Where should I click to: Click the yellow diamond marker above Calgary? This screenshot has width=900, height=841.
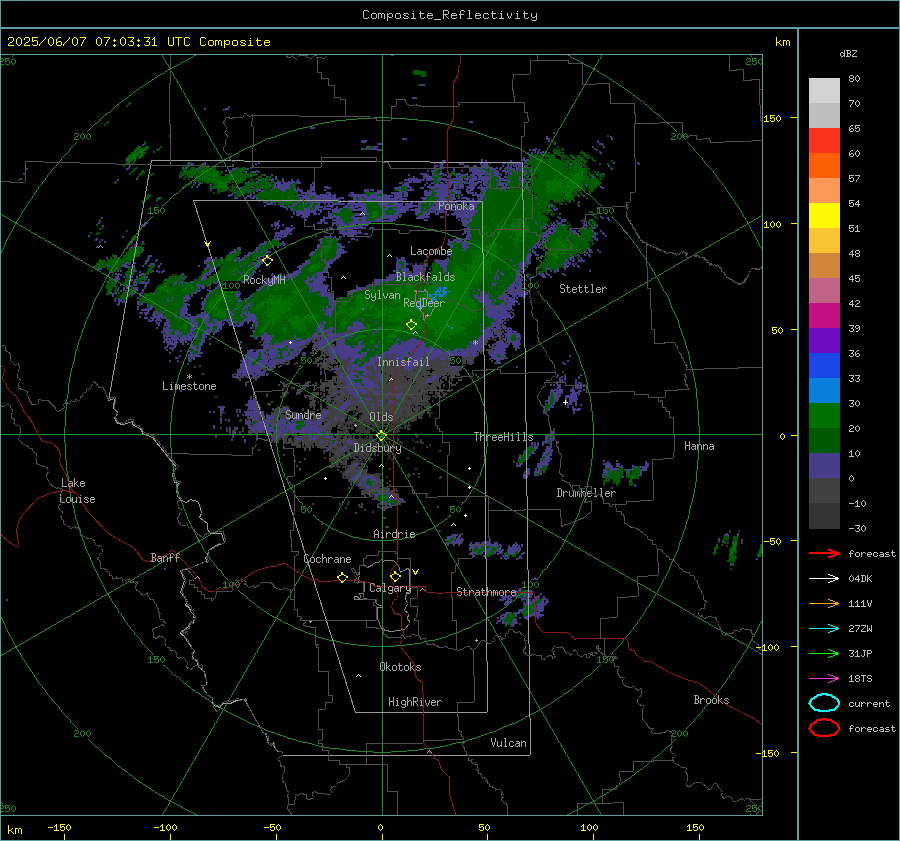click(395, 576)
